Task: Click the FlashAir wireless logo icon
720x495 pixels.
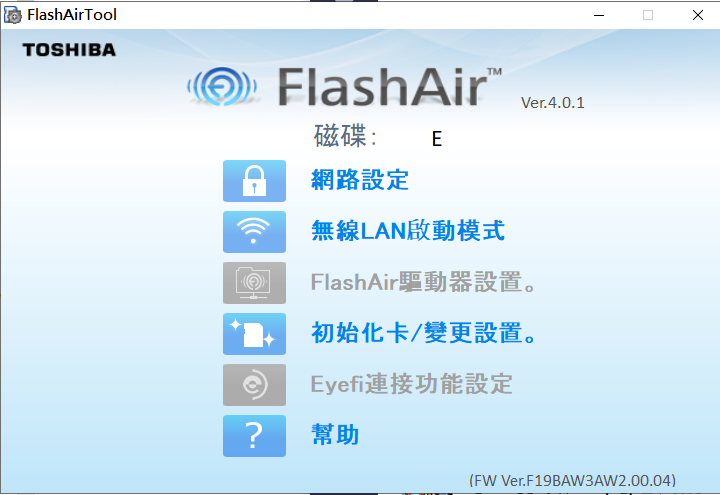Action: (222, 86)
